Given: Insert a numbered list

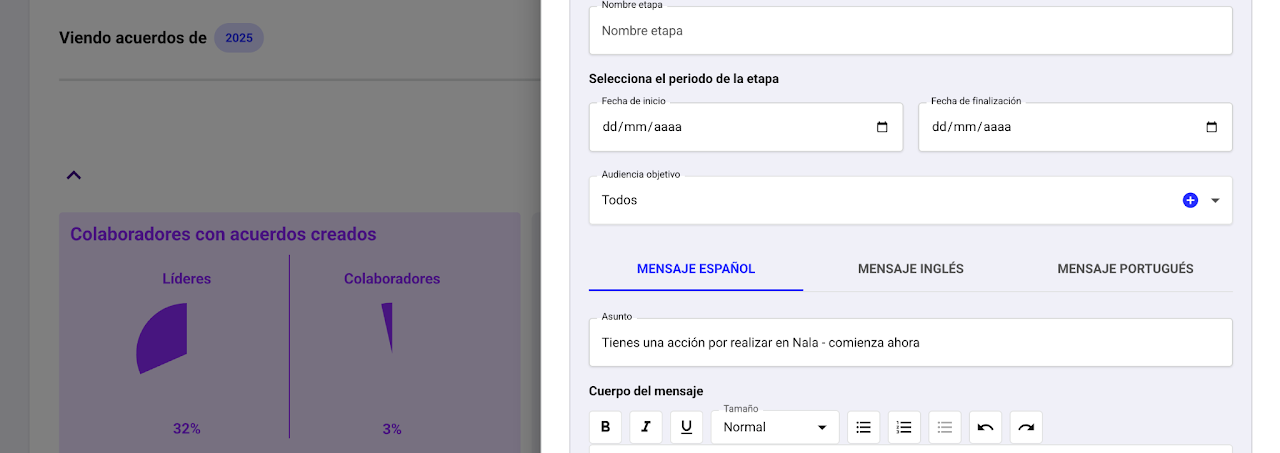Looking at the screenshot, I should (x=904, y=427).
